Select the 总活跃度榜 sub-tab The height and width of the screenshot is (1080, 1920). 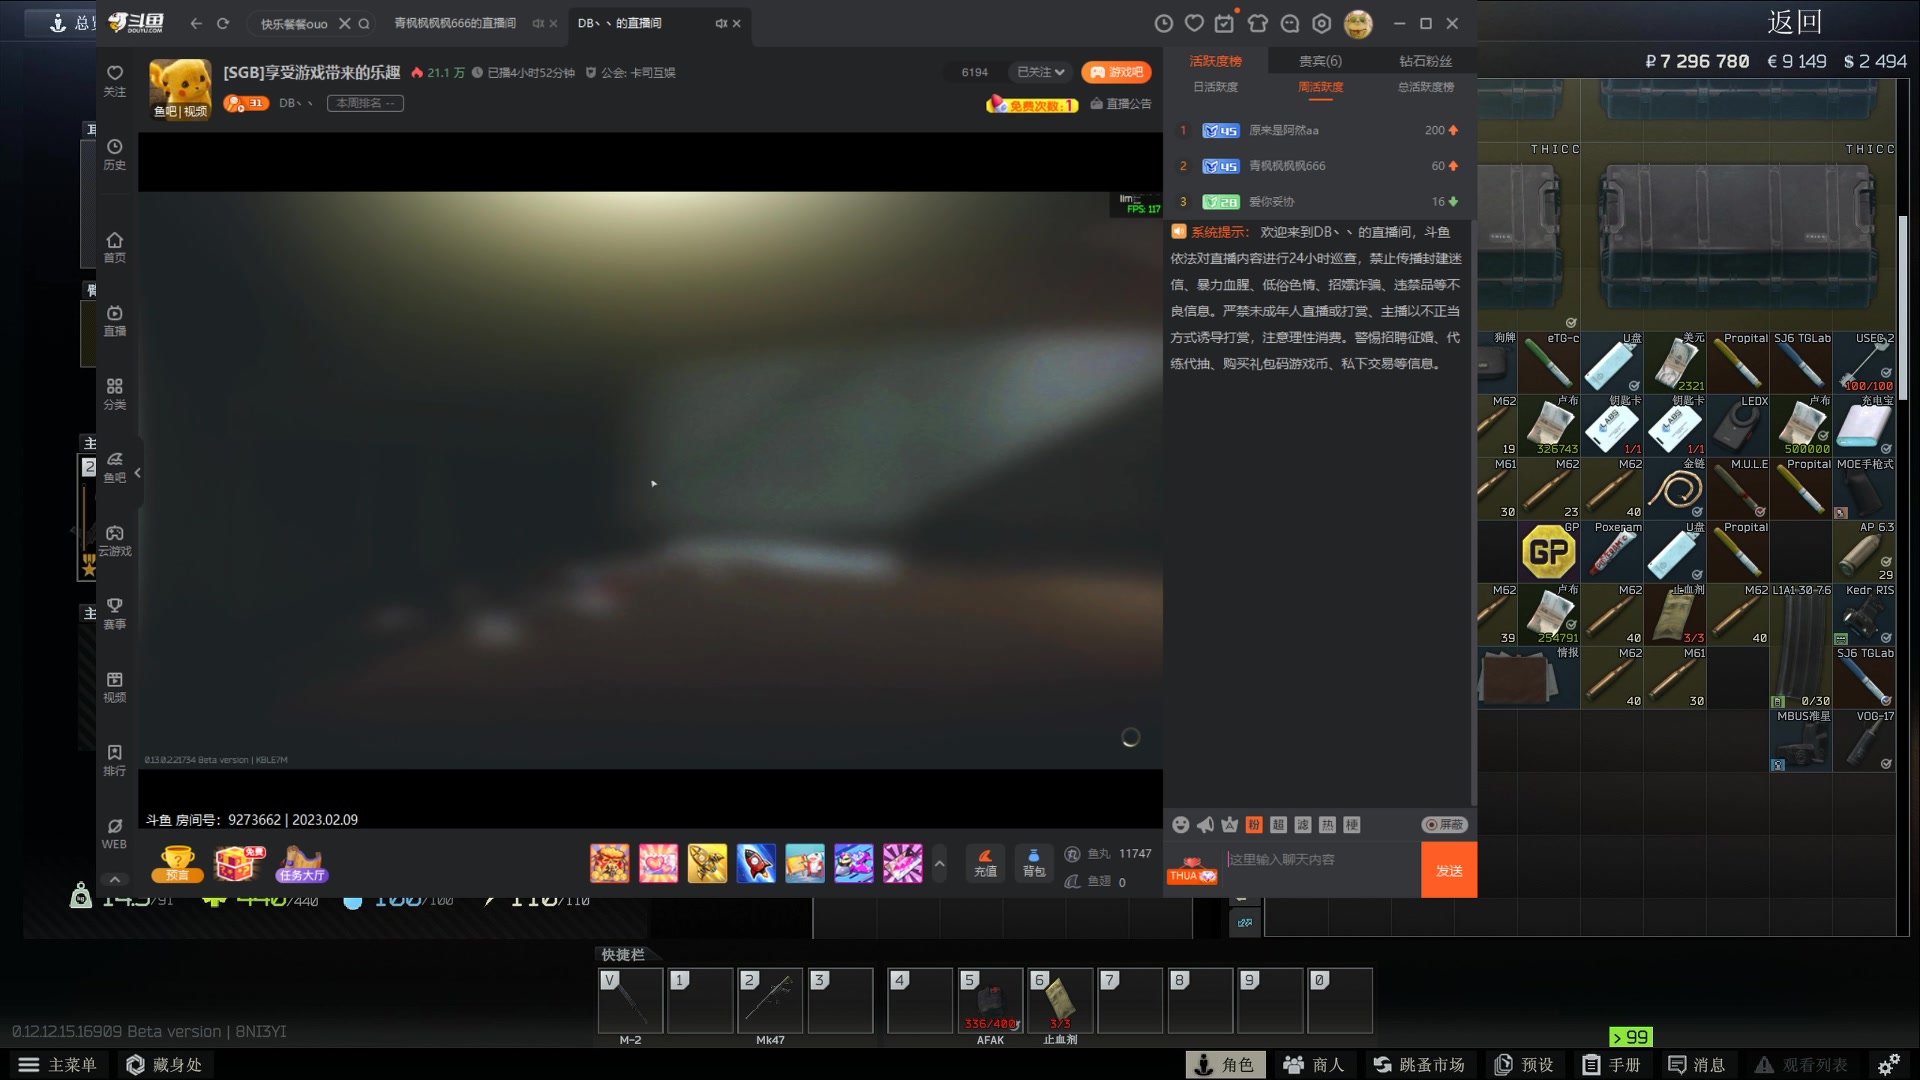pyautogui.click(x=1425, y=87)
